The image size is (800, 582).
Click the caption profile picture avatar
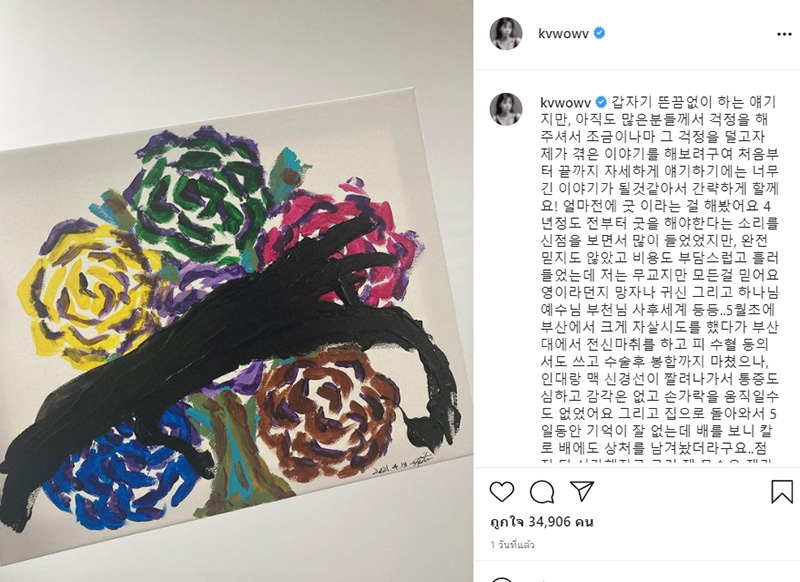(506, 109)
